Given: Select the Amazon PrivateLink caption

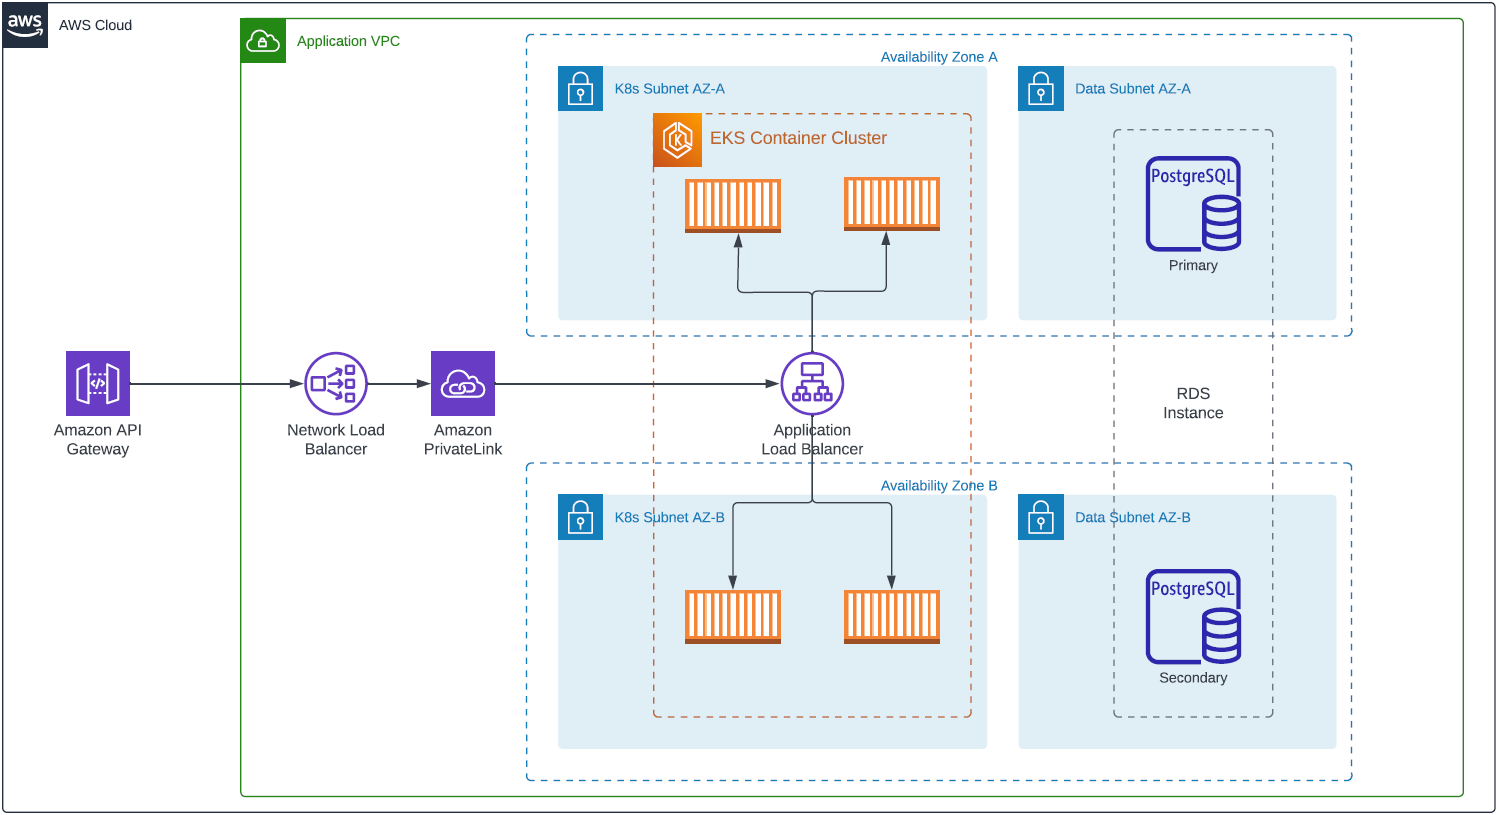Looking at the screenshot, I should tap(463, 439).
